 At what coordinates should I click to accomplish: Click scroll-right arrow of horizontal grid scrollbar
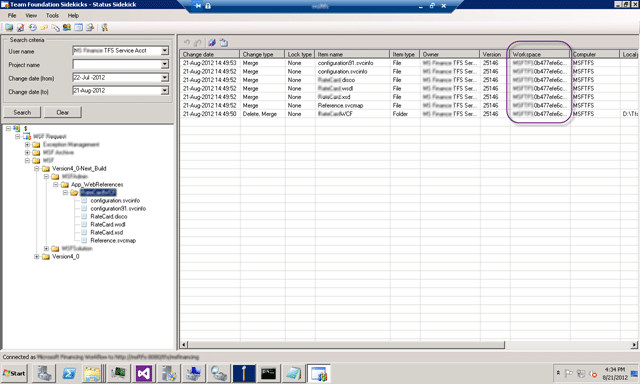pyautogui.click(x=634, y=345)
